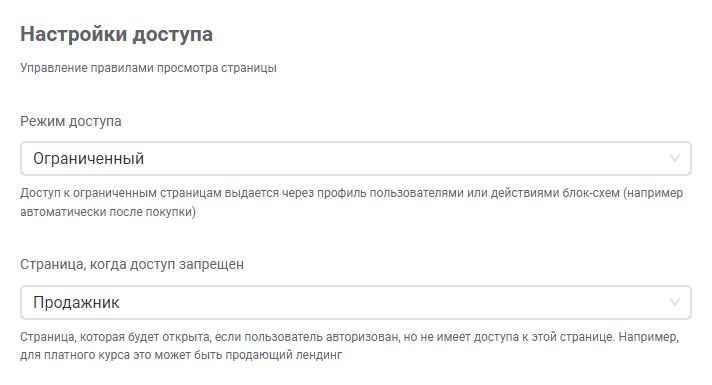Open the Режим доступа dropdown

[x=356, y=158]
